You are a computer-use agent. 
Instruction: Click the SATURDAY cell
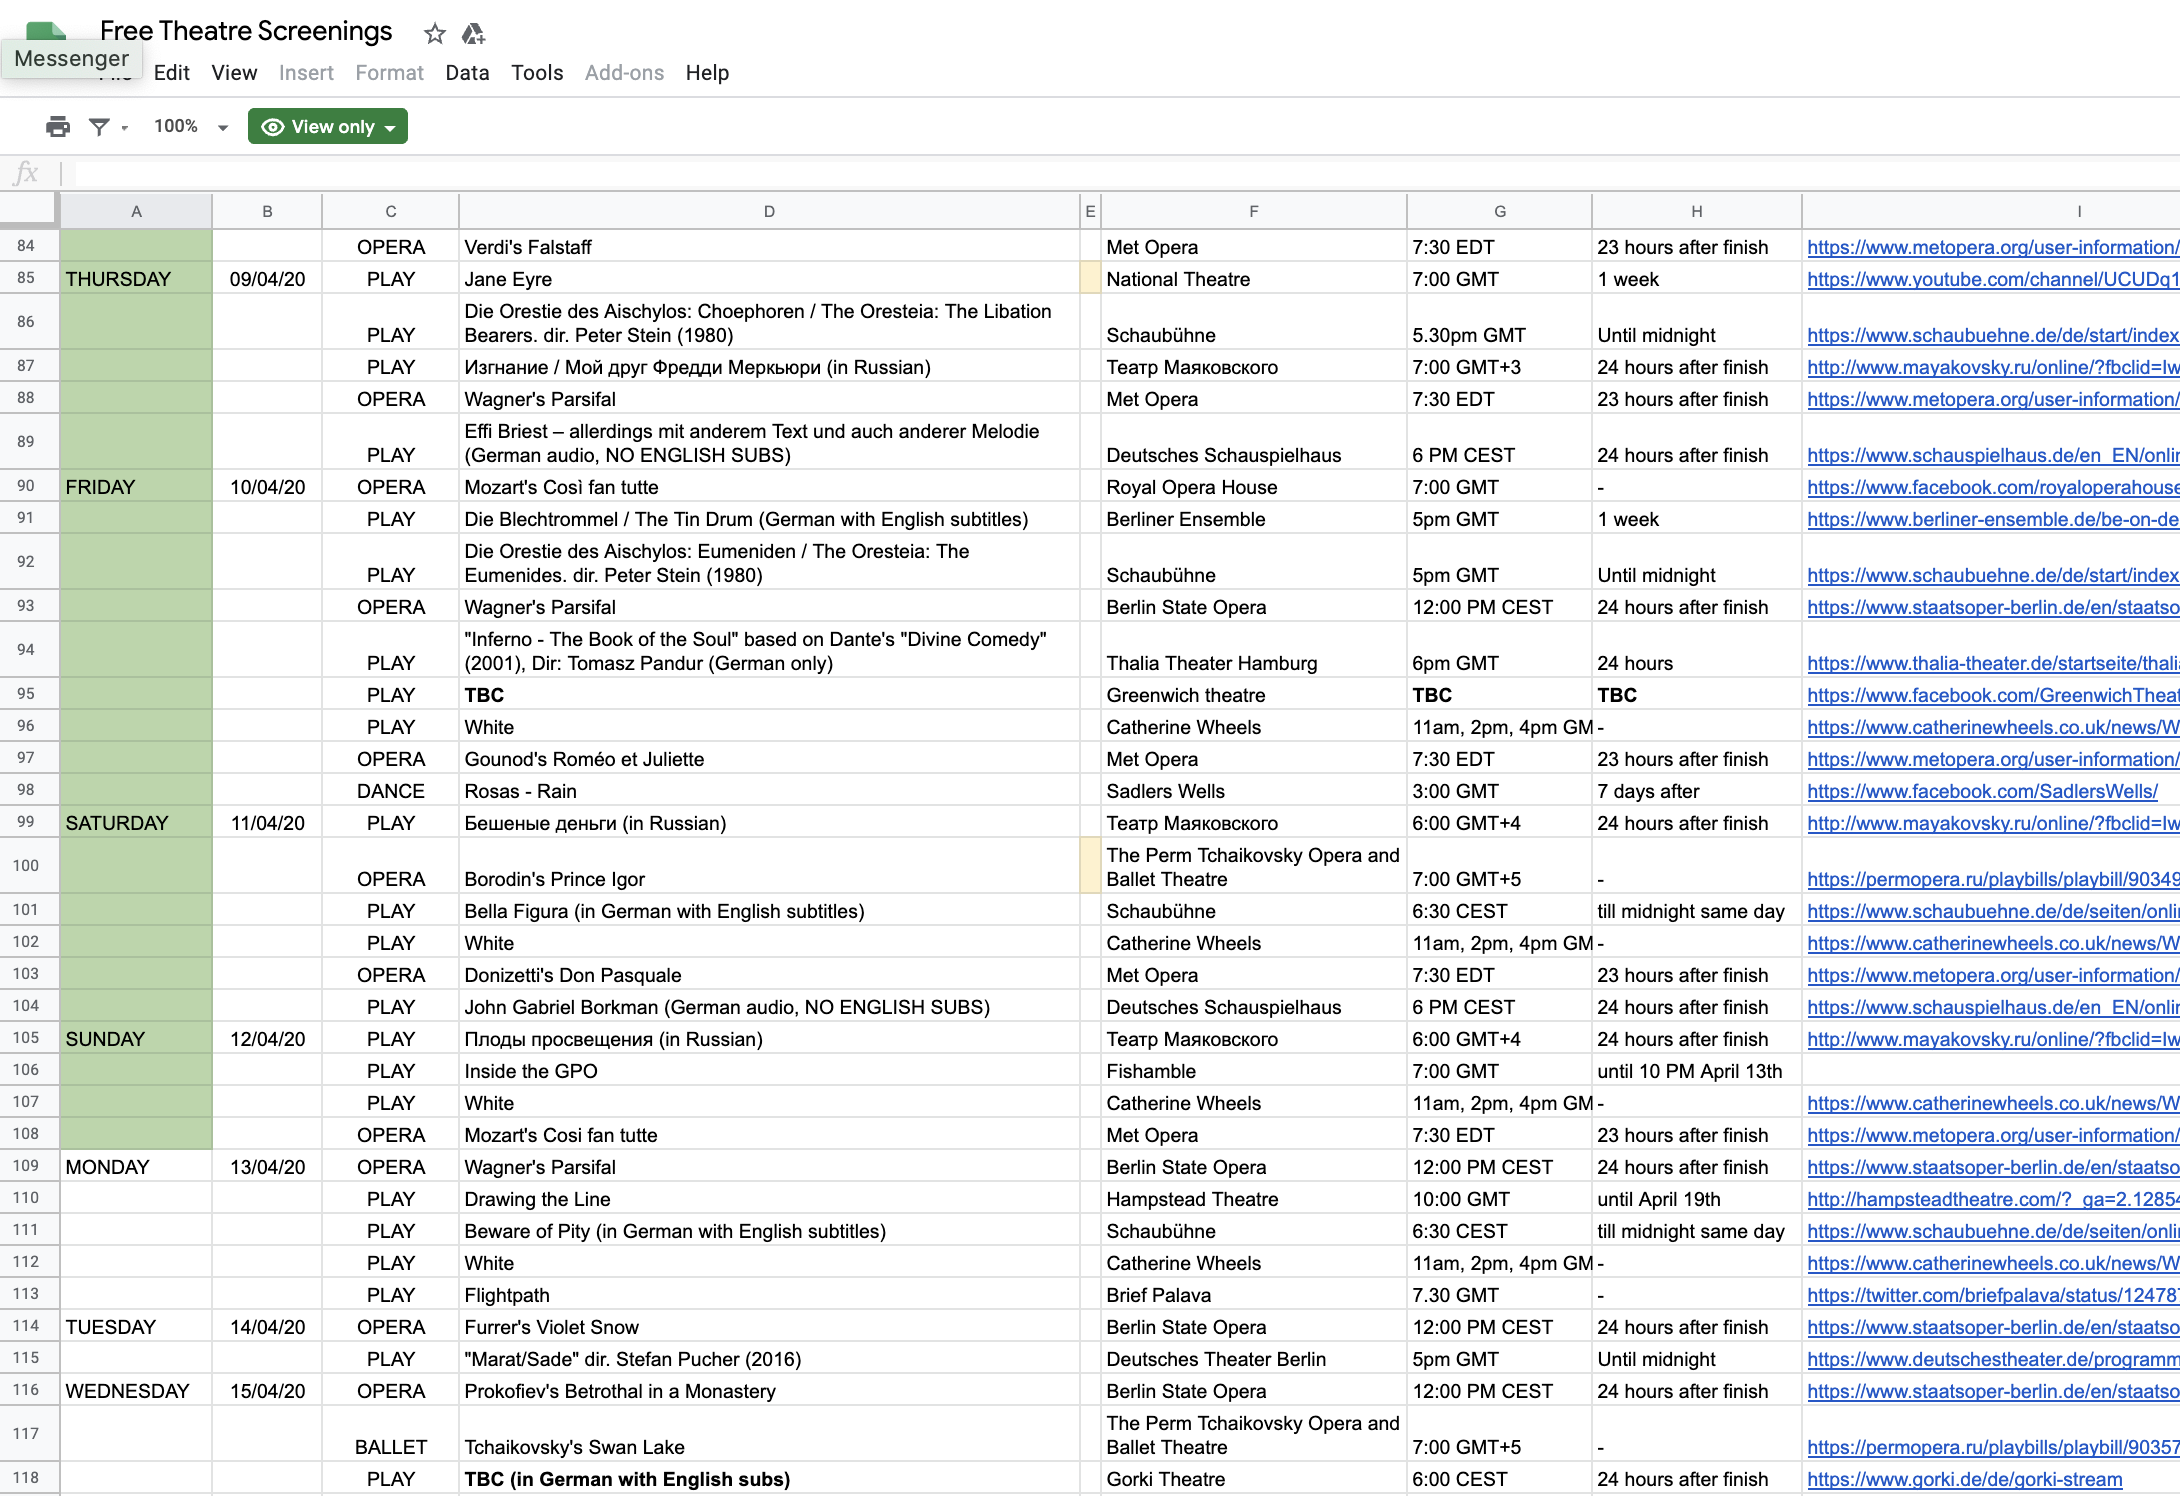[136, 822]
